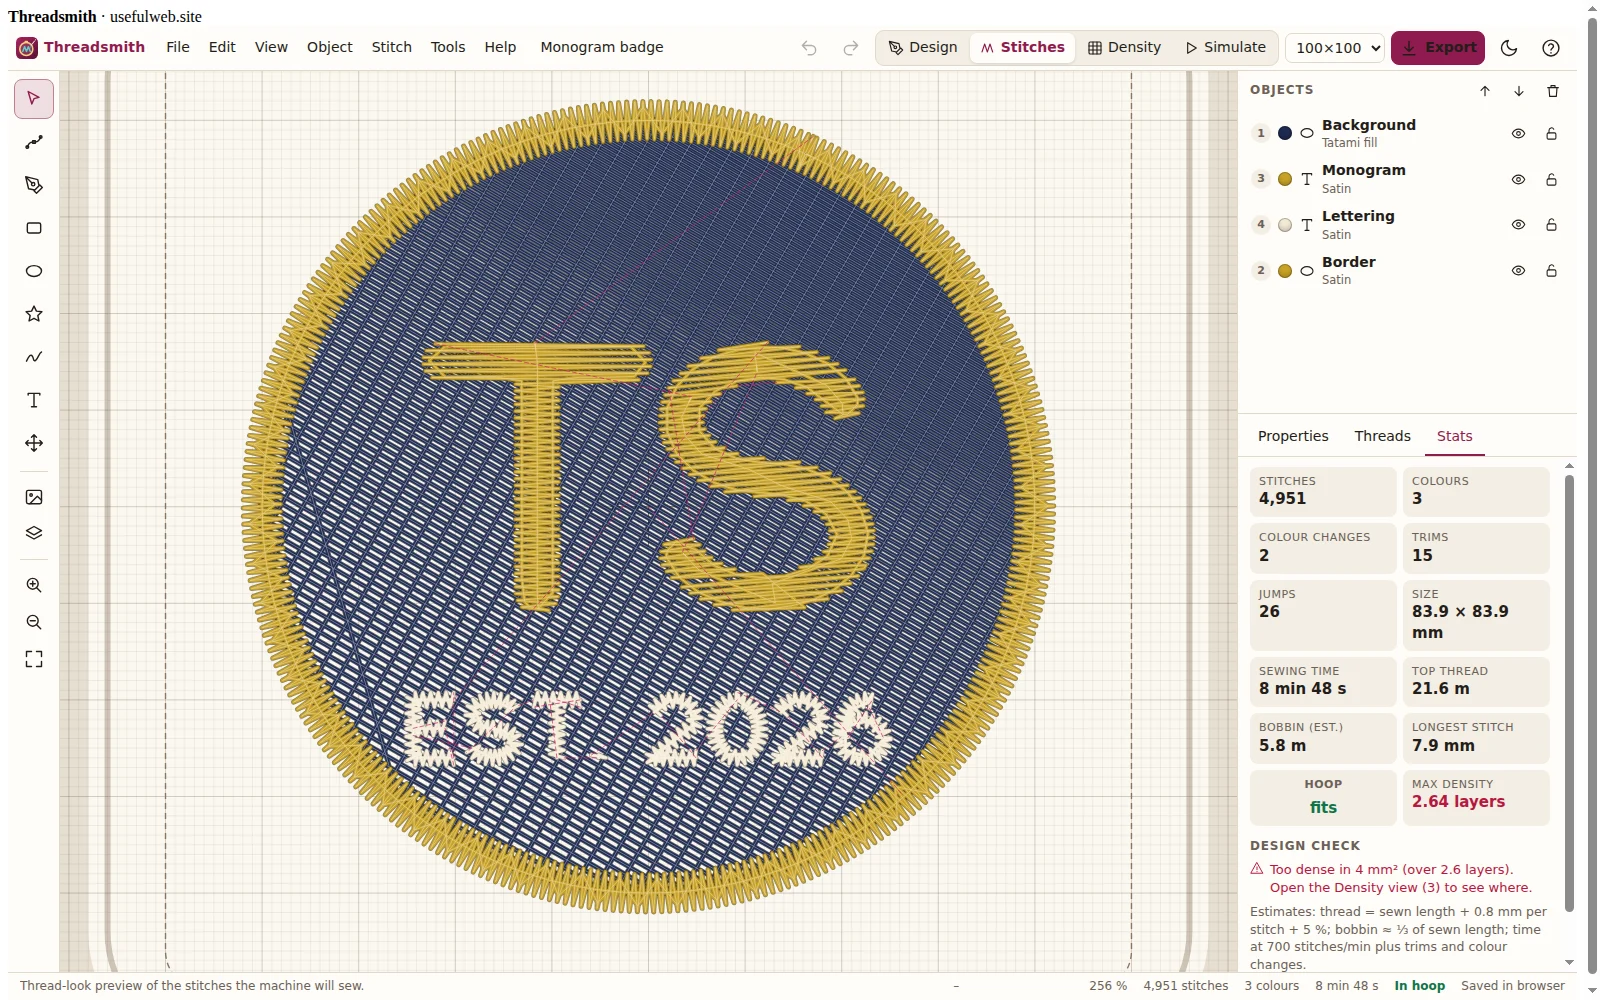
Task: Hide the Monogram object
Action: pos(1518,180)
